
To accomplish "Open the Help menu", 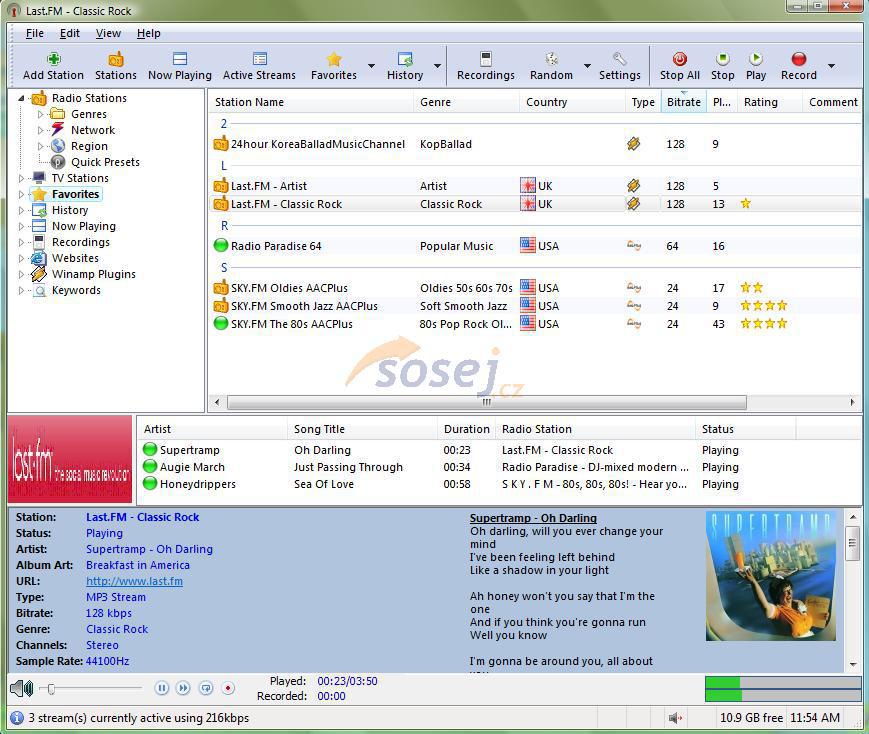I will coord(149,33).
